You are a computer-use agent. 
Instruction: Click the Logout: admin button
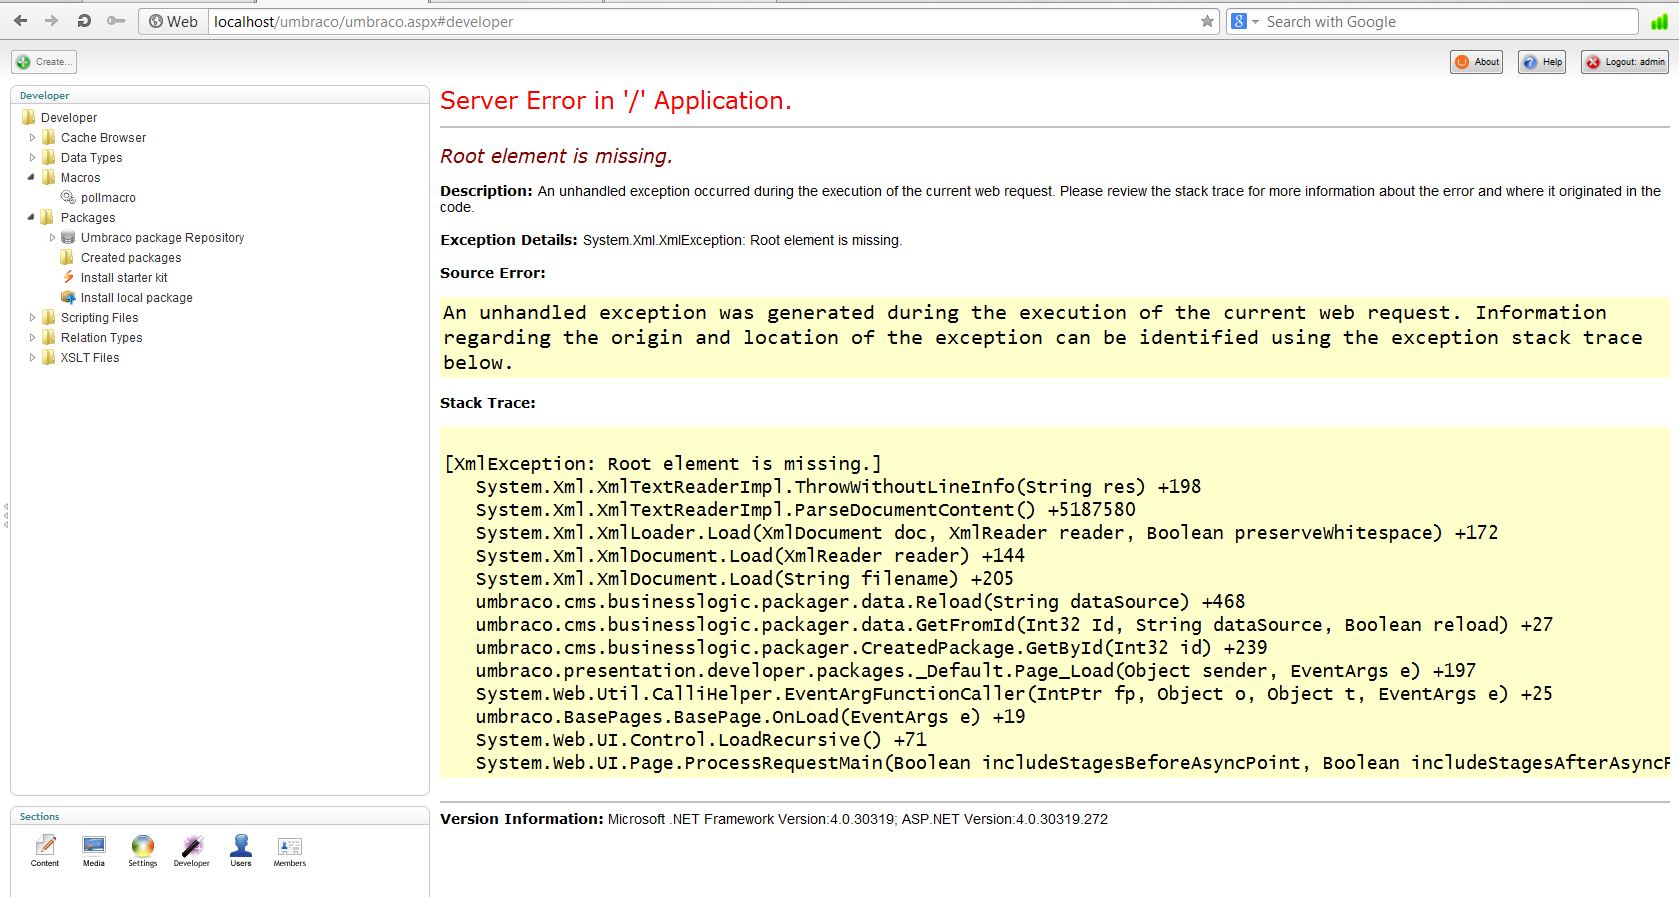(x=1625, y=62)
